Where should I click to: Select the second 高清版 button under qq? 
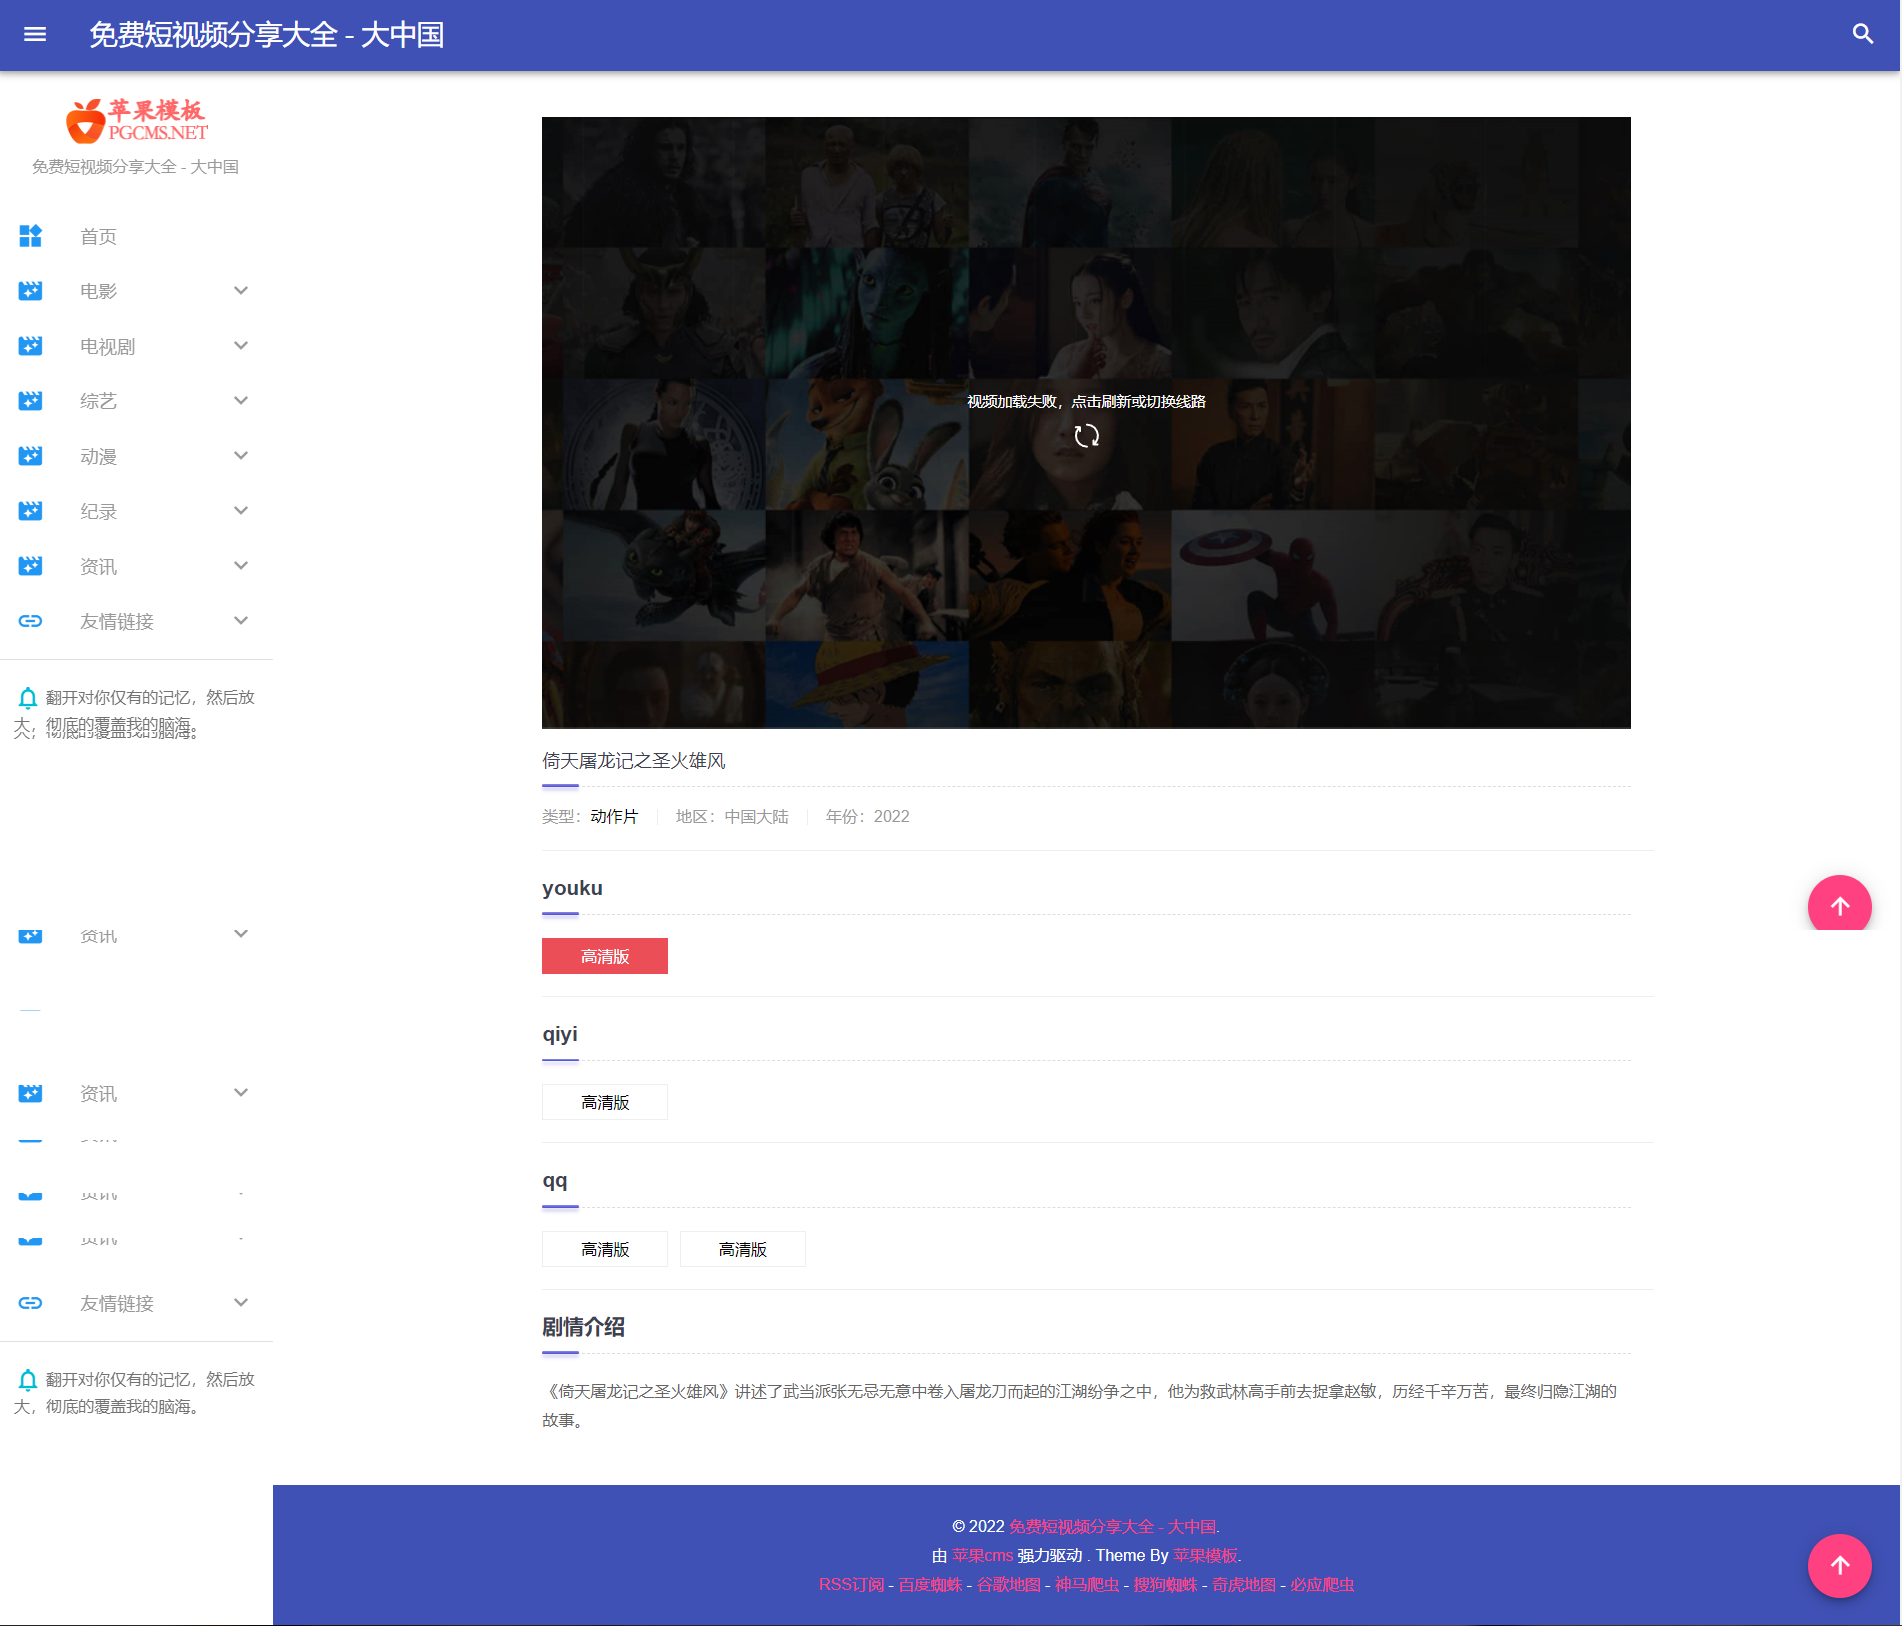[742, 1249]
